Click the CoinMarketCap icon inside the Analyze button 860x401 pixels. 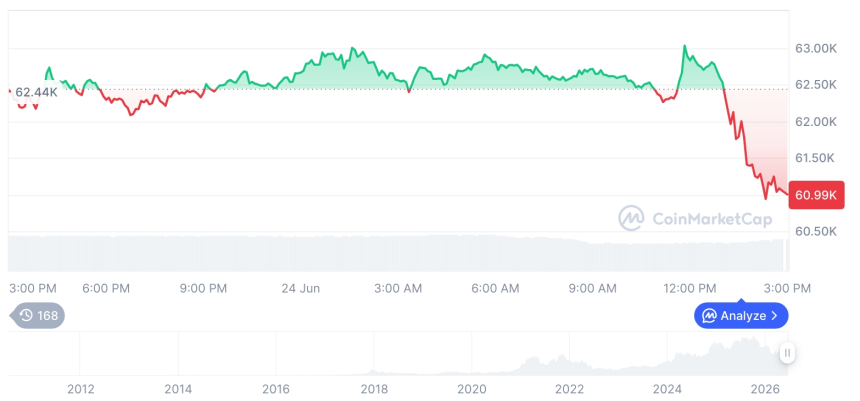[x=709, y=315]
